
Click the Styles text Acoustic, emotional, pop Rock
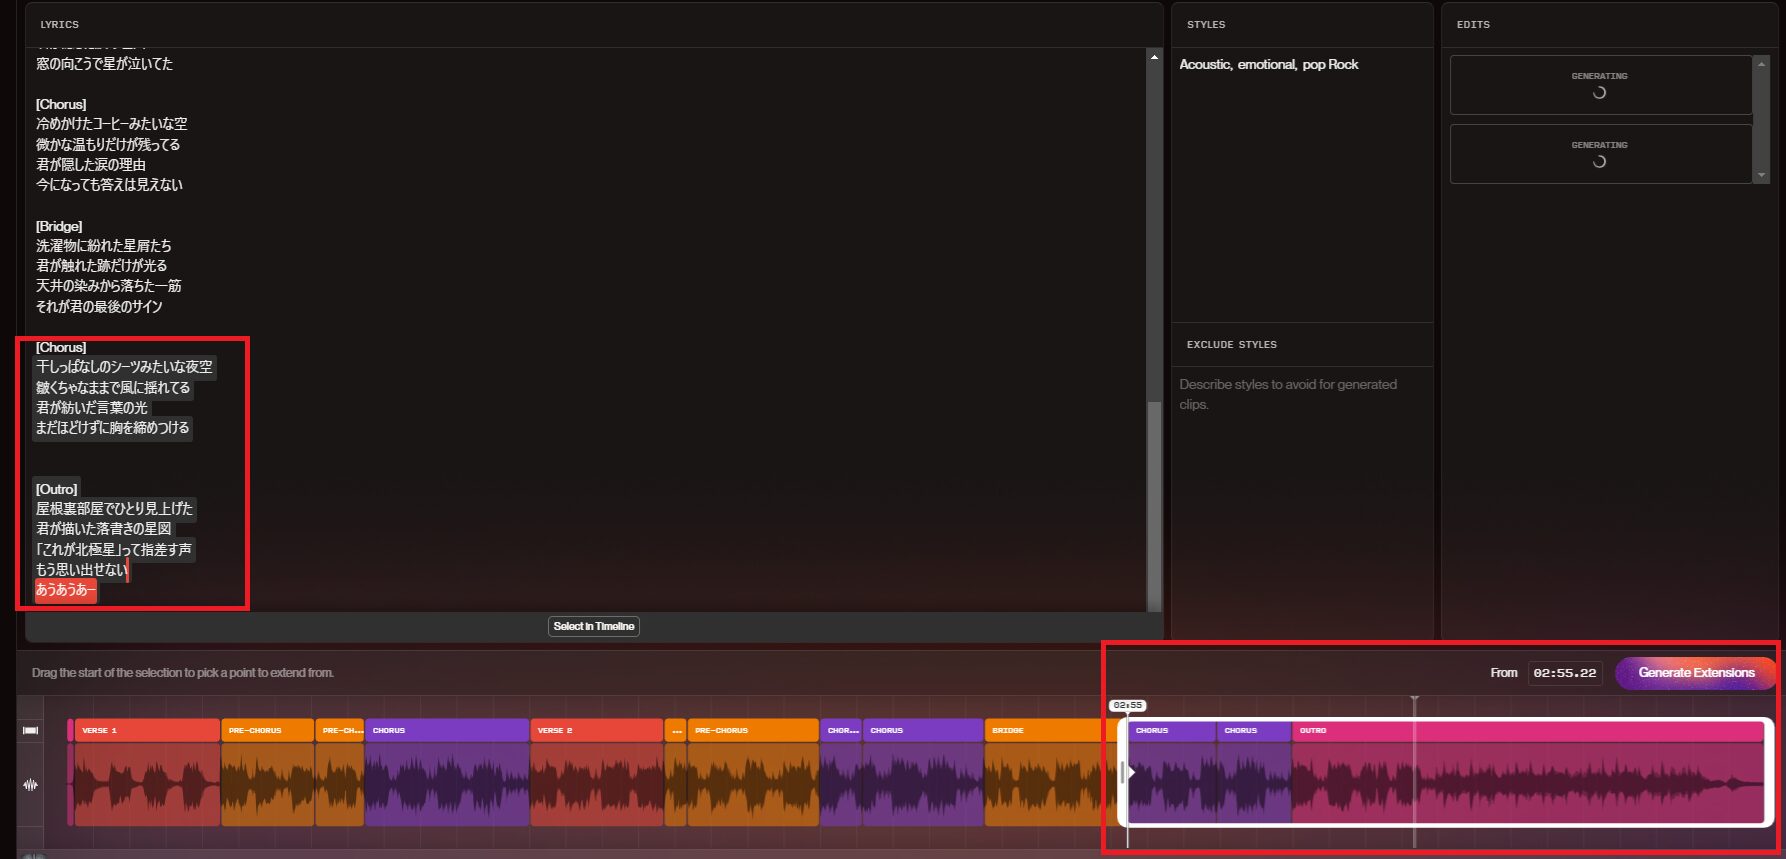1268,64
